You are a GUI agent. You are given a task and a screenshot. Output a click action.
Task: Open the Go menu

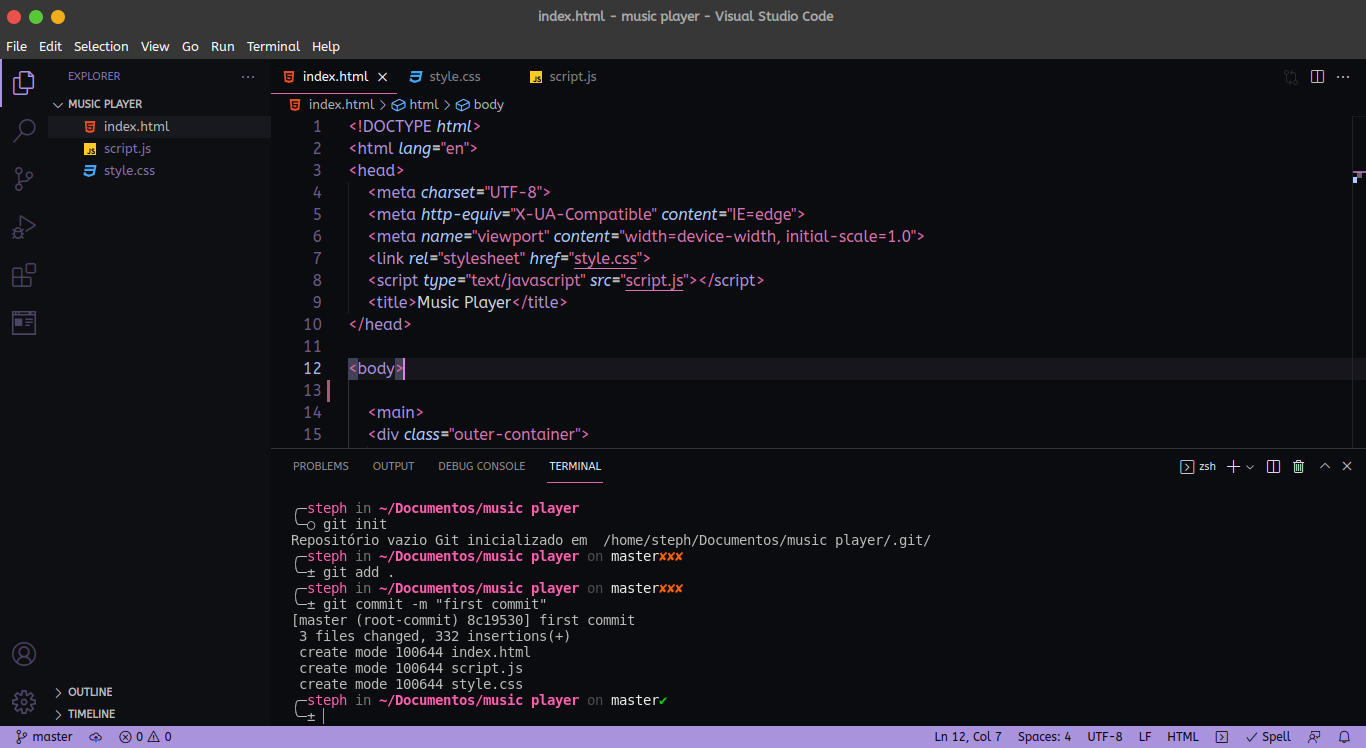(x=190, y=46)
